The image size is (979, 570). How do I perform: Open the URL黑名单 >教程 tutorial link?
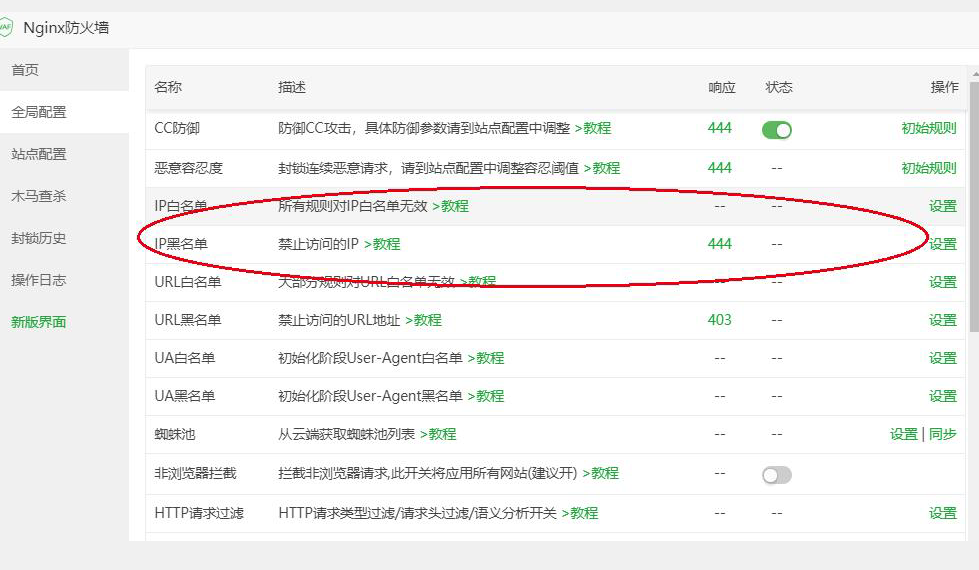pyautogui.click(x=423, y=320)
